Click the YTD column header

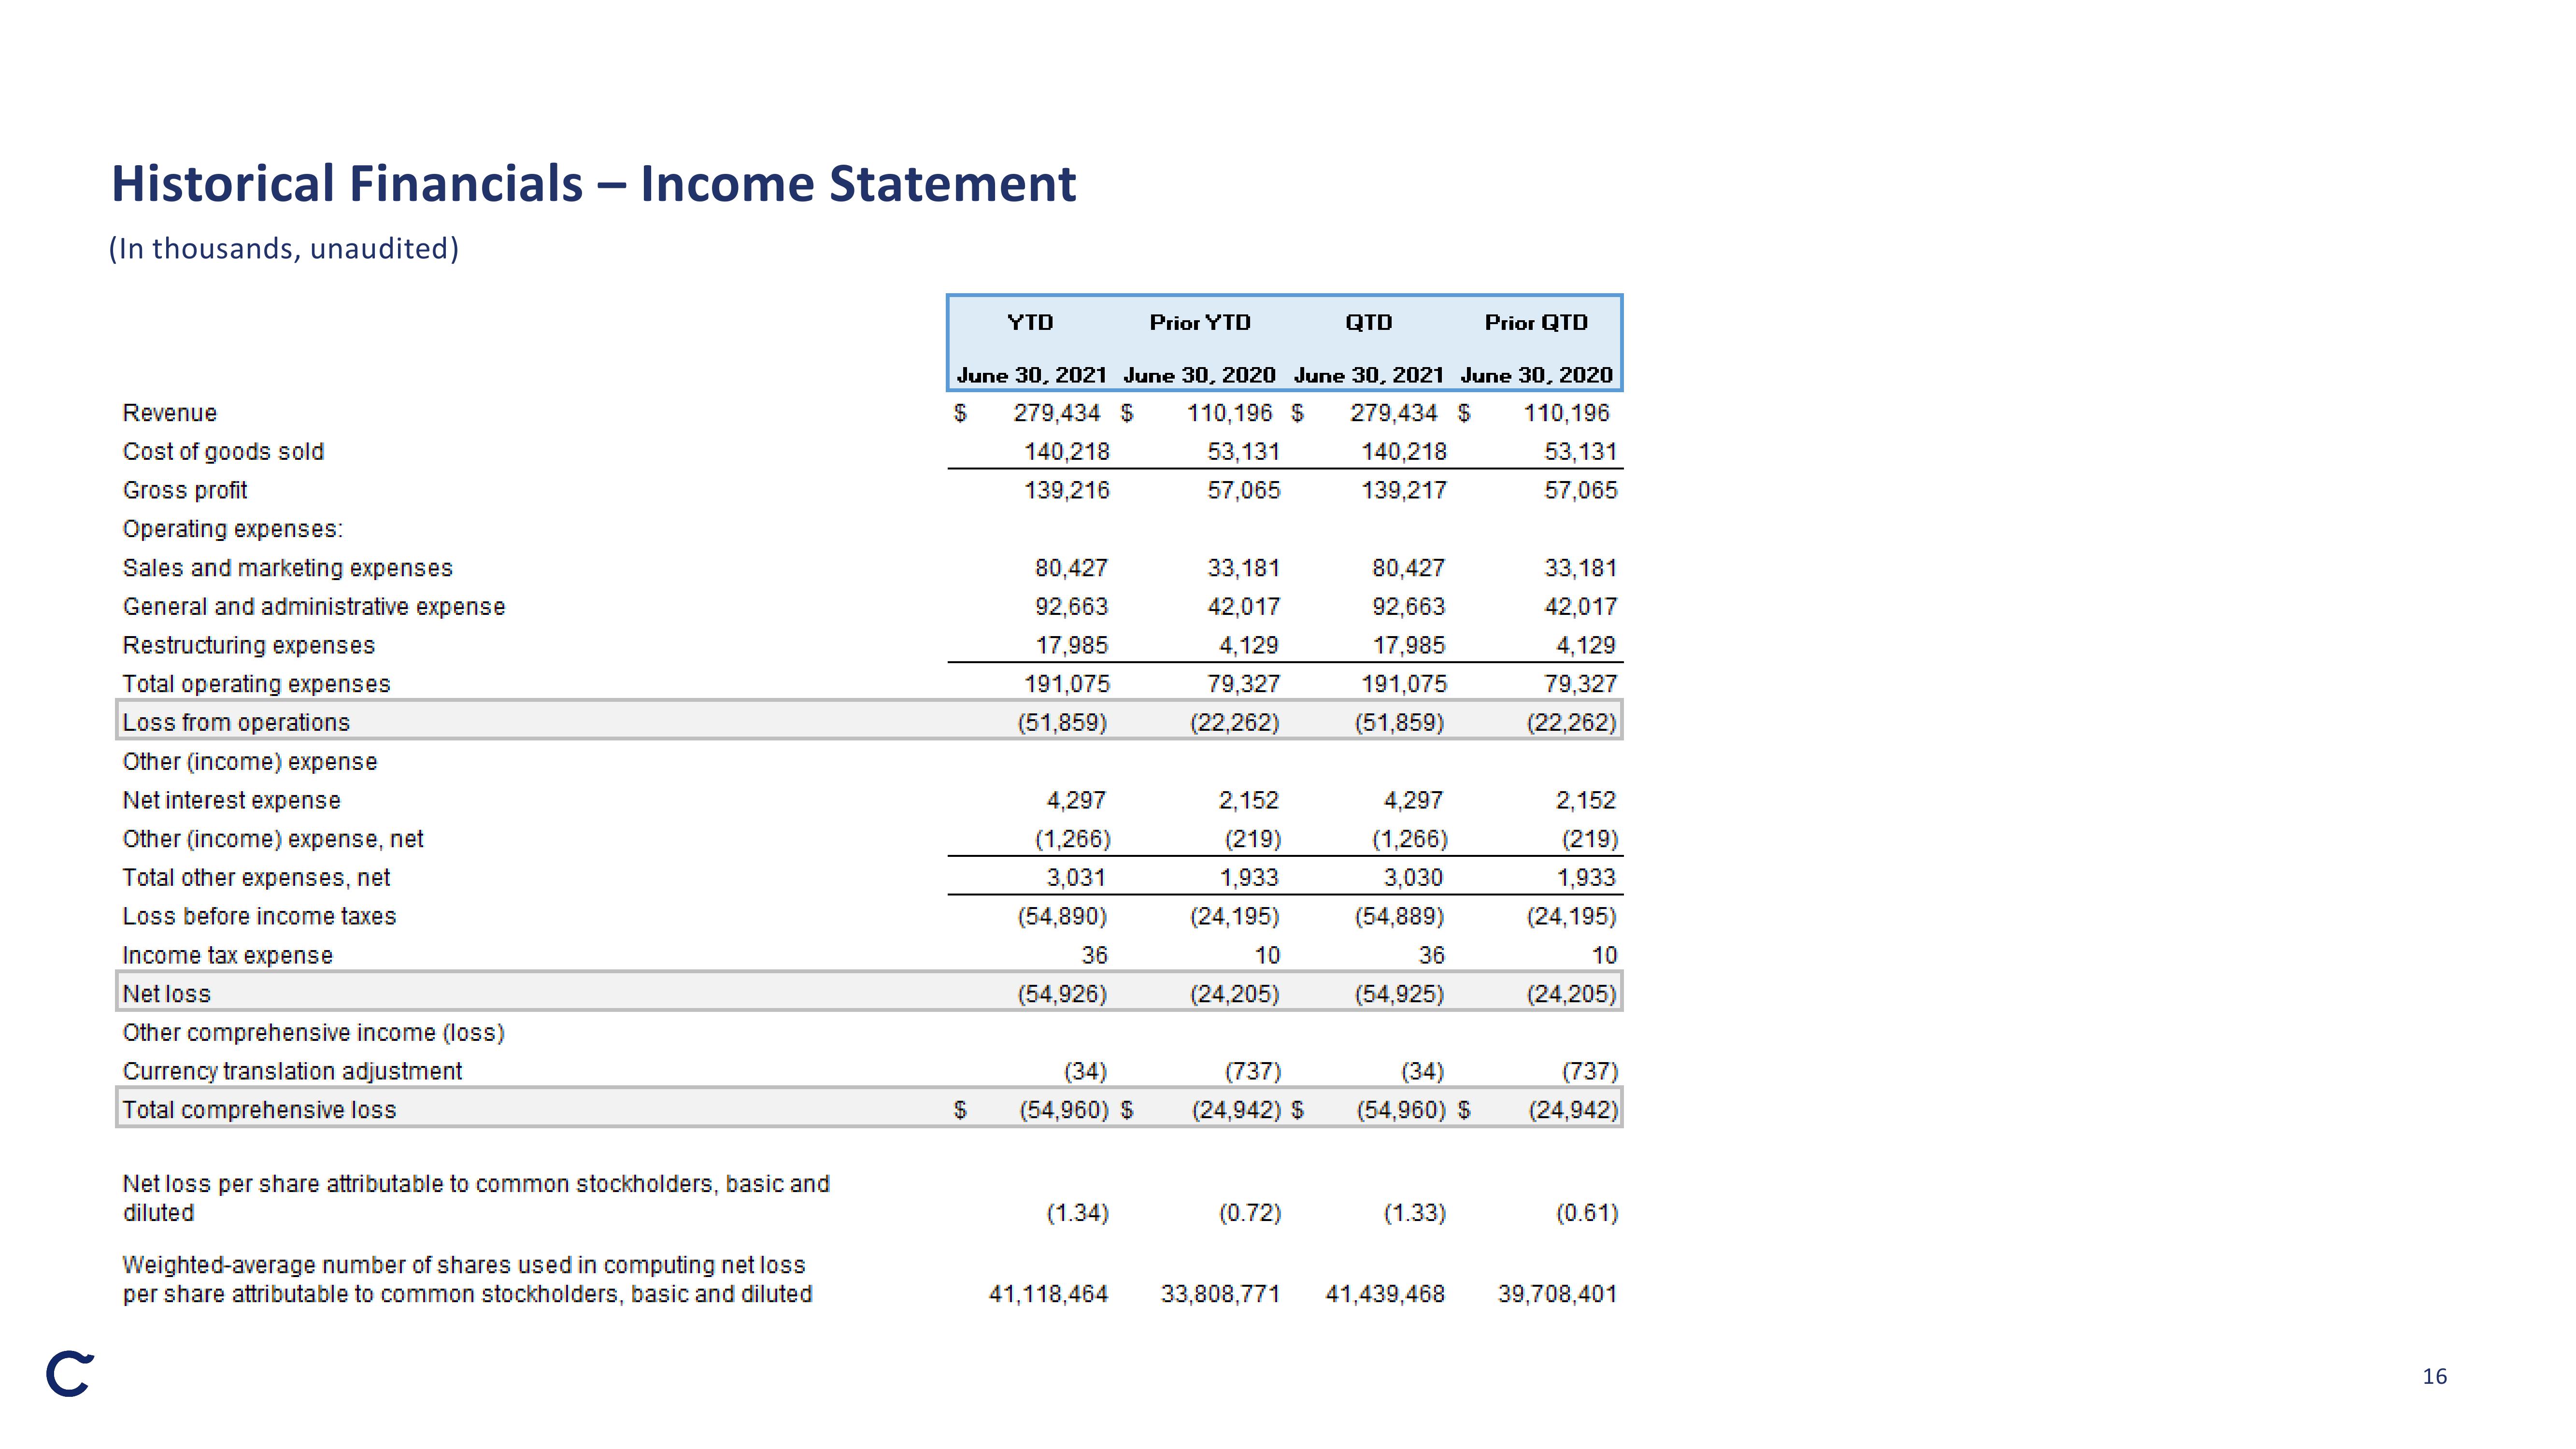tap(1030, 323)
